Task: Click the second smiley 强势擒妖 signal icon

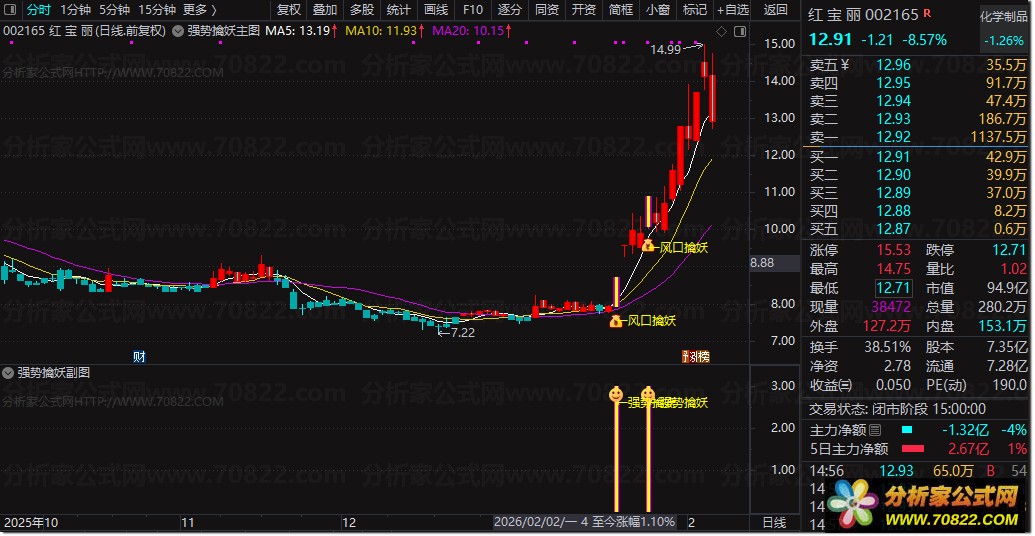Action: 648,395
